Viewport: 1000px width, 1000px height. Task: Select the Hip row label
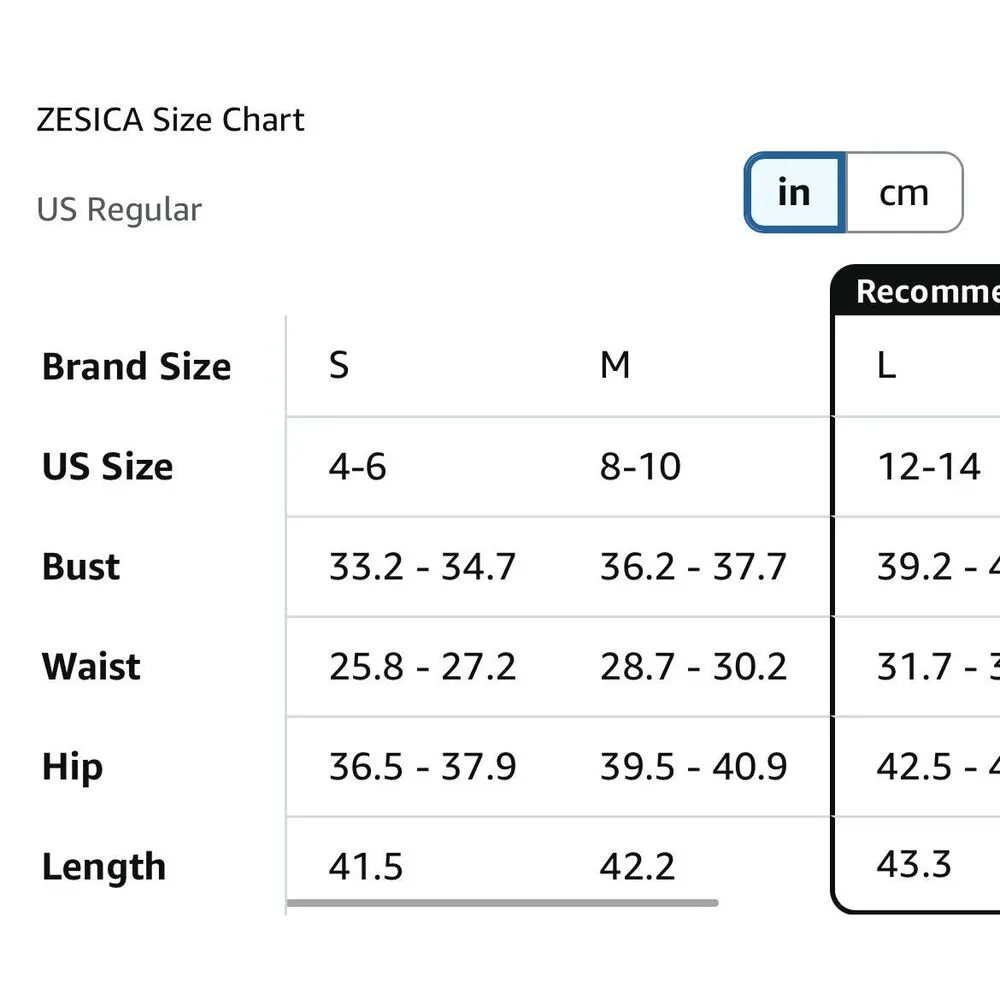71,766
